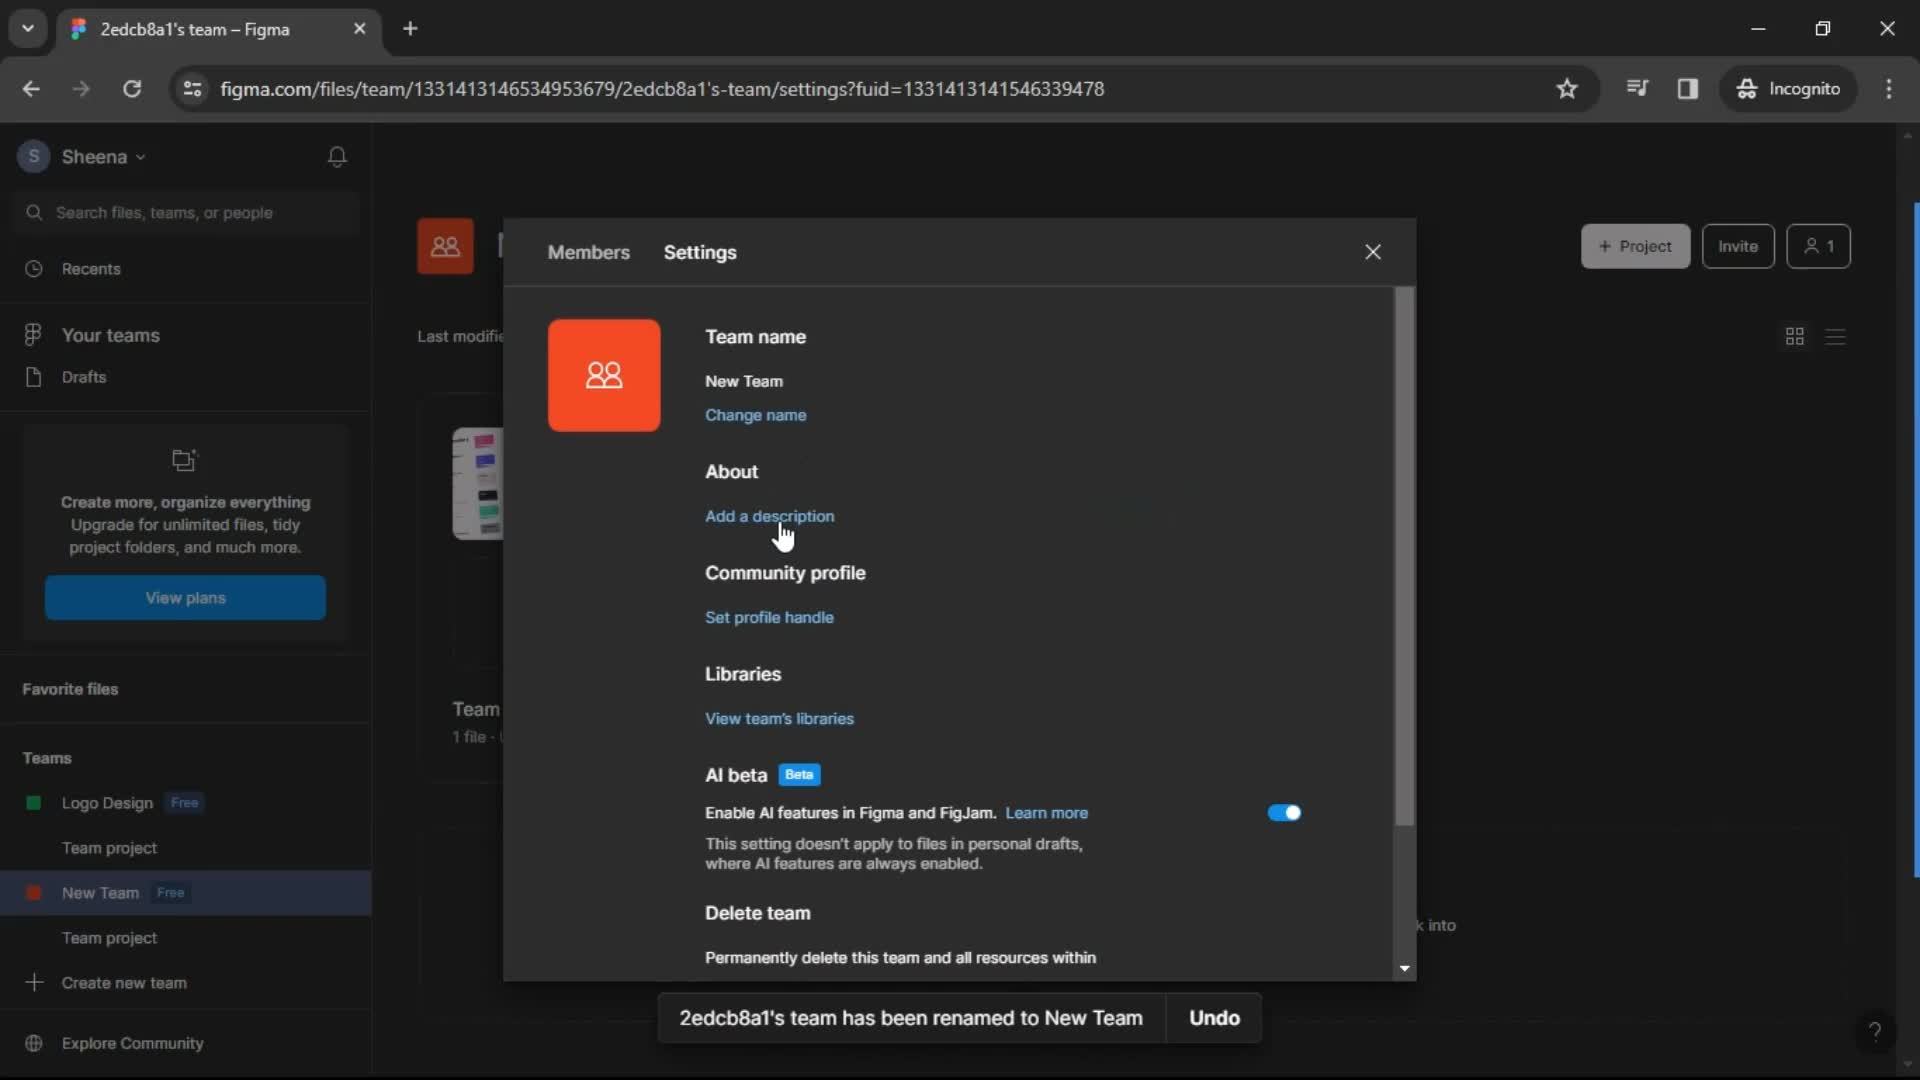Focus the search files, teams, or people field

tap(186, 213)
